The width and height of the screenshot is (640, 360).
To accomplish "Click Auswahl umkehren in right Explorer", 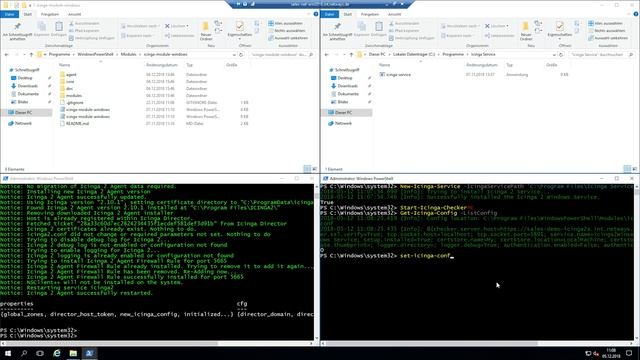I will pos(608,38).
